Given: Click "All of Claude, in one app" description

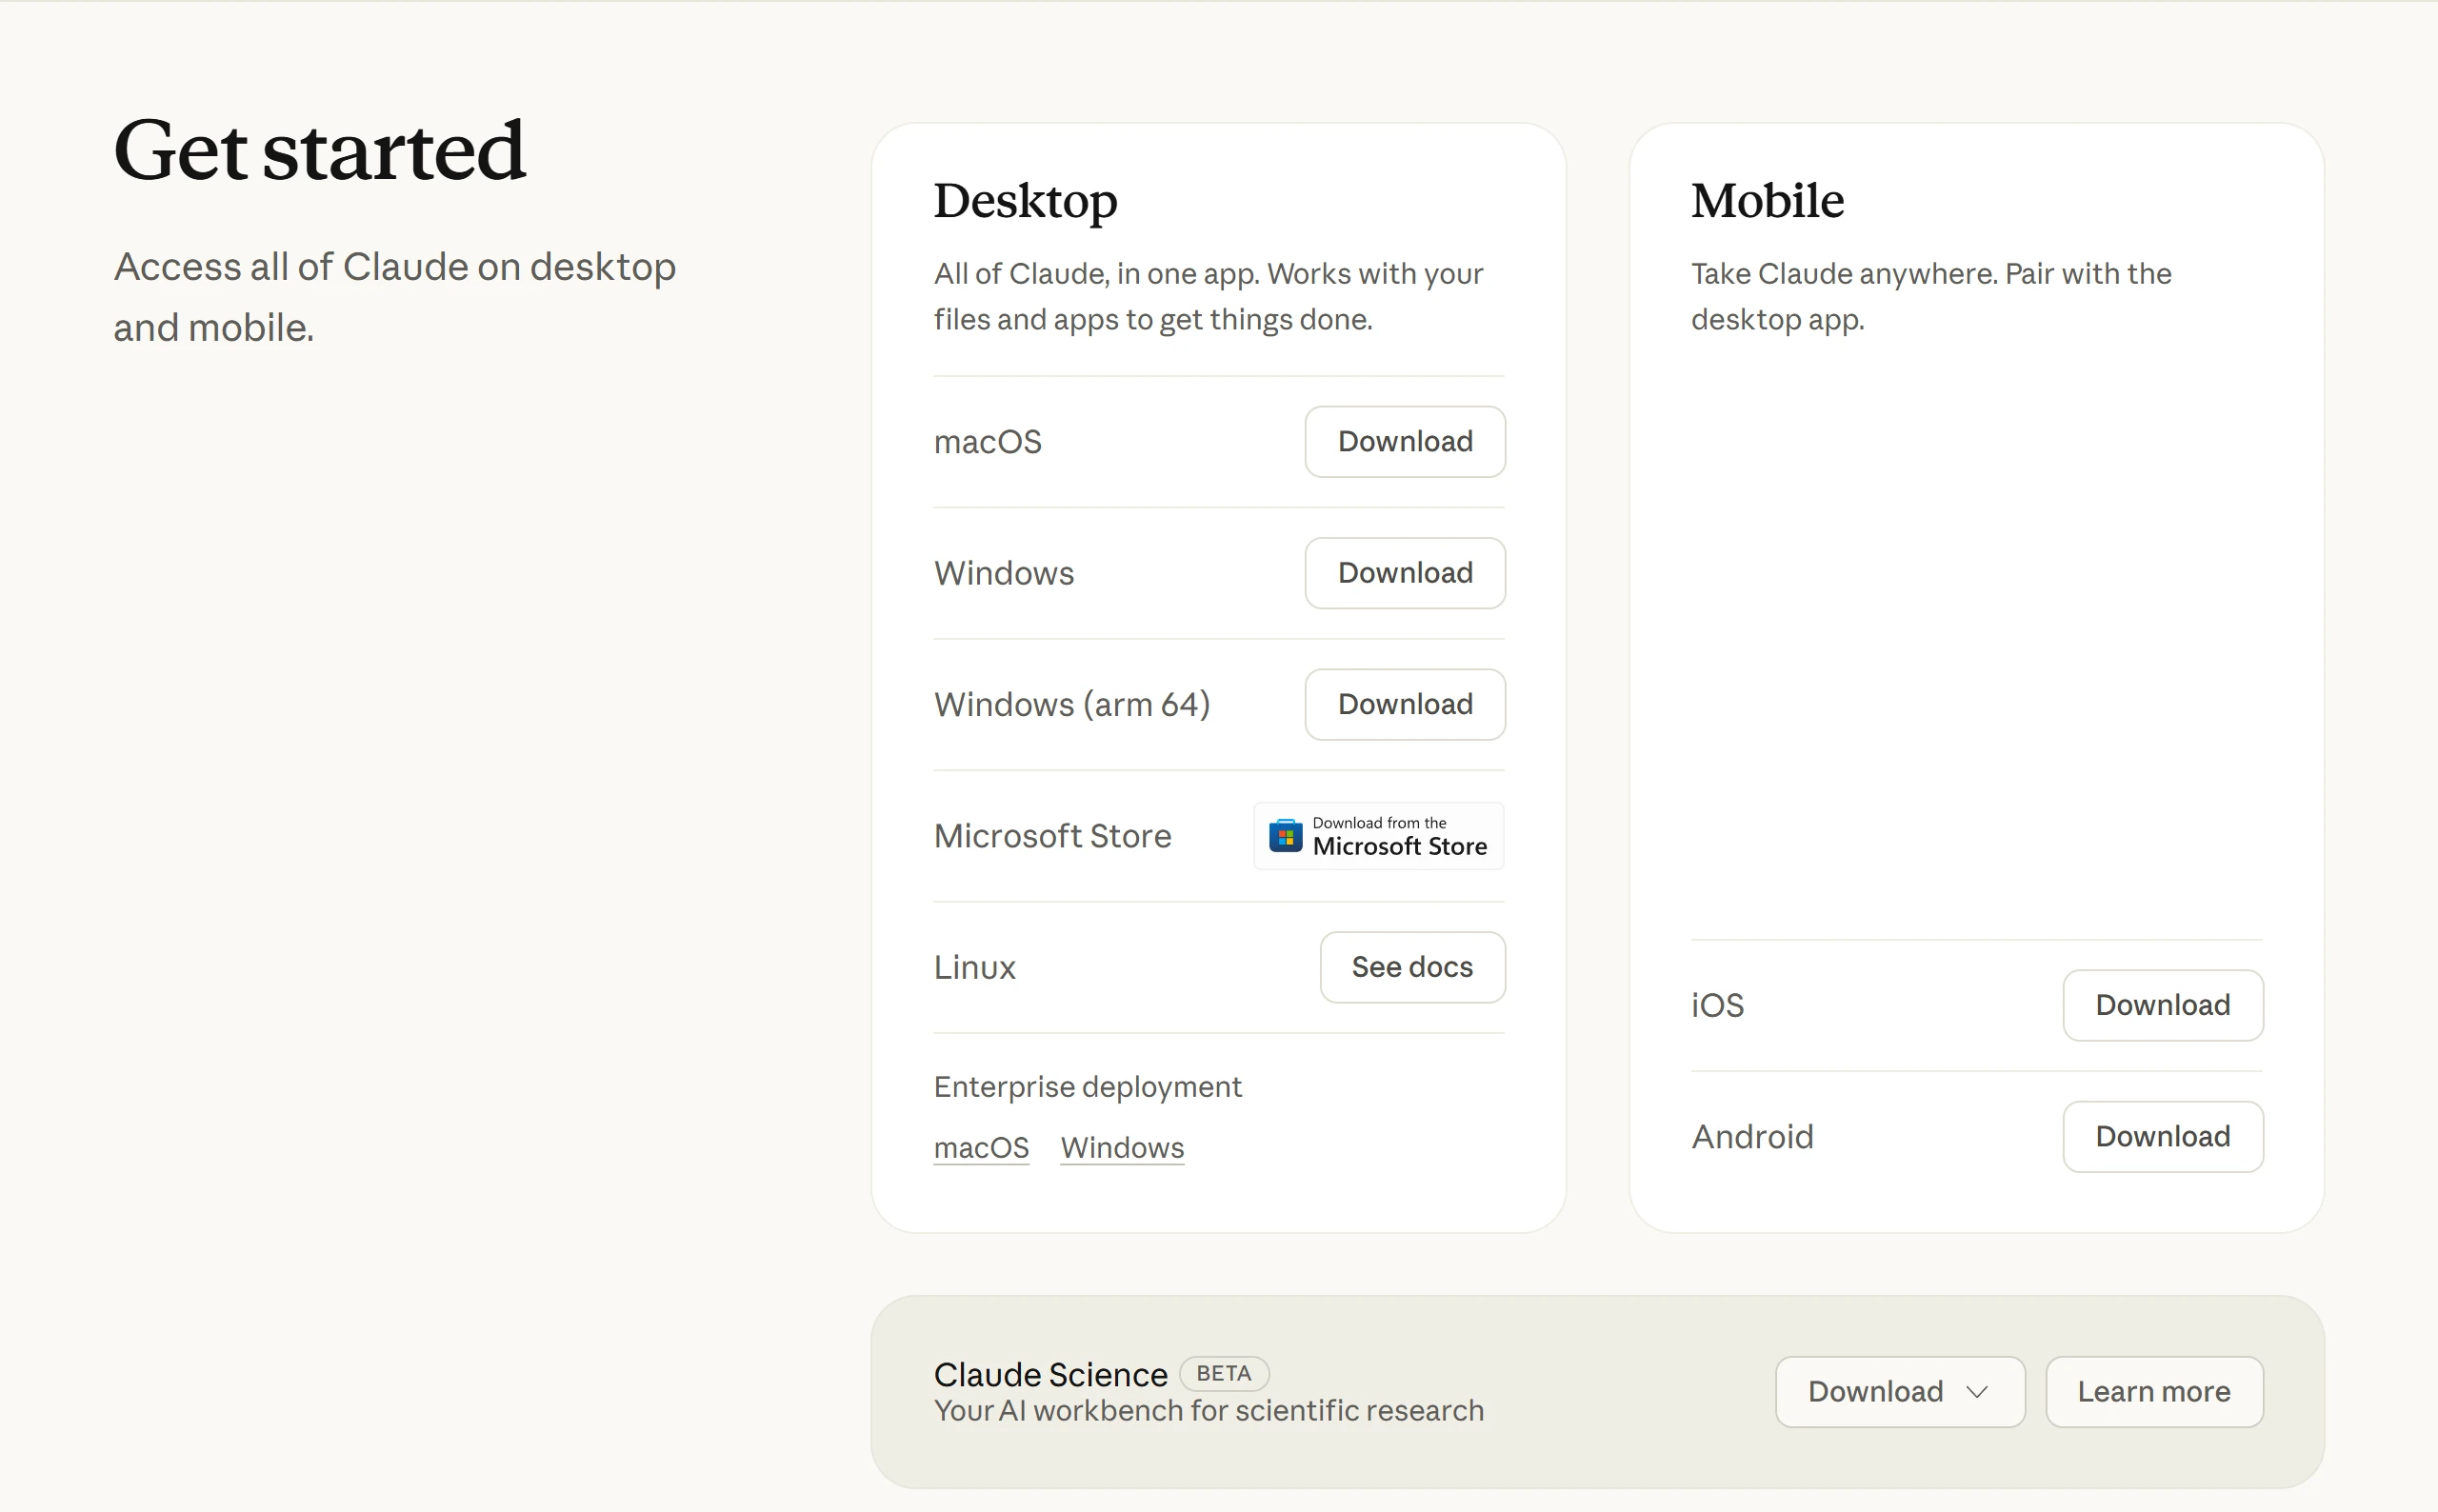Looking at the screenshot, I should pos(1208,296).
